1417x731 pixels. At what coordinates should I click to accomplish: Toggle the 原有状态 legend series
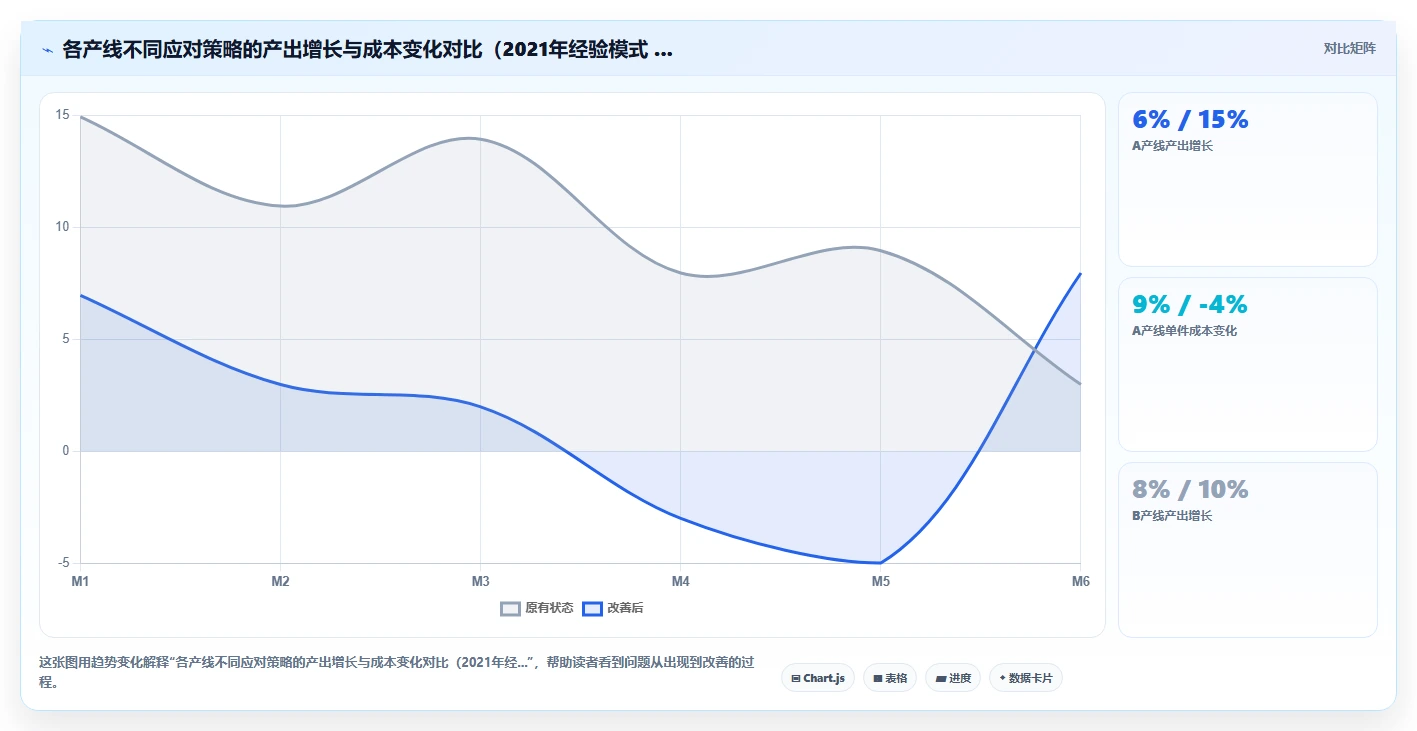[537, 608]
